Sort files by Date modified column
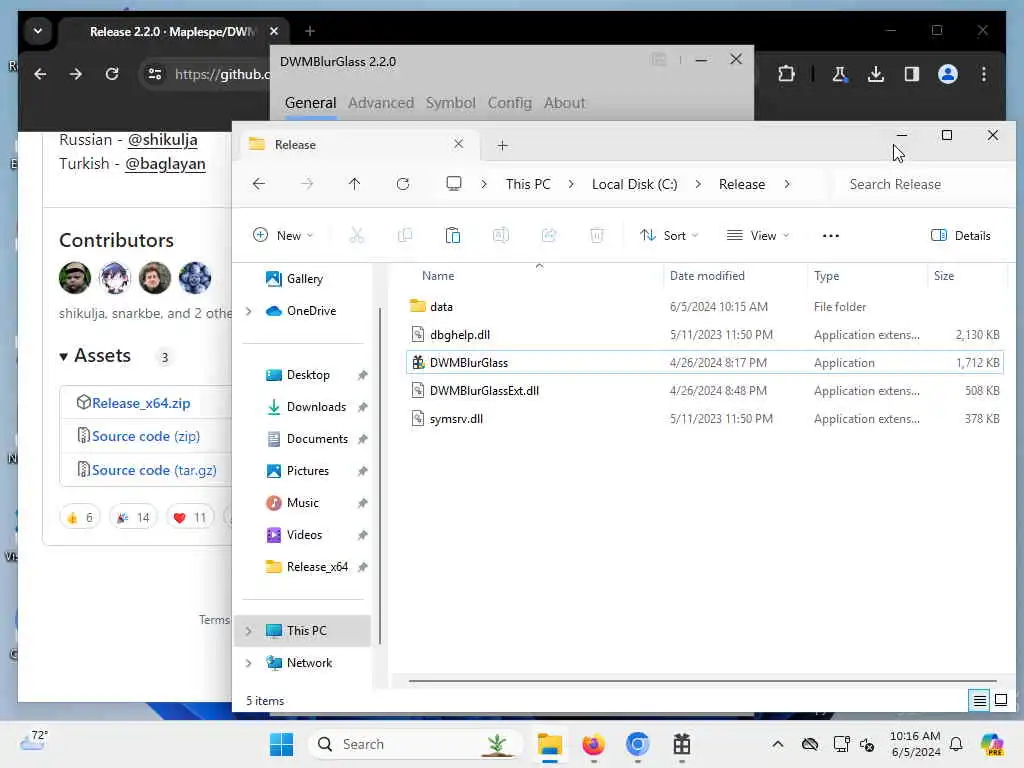 click(x=707, y=276)
